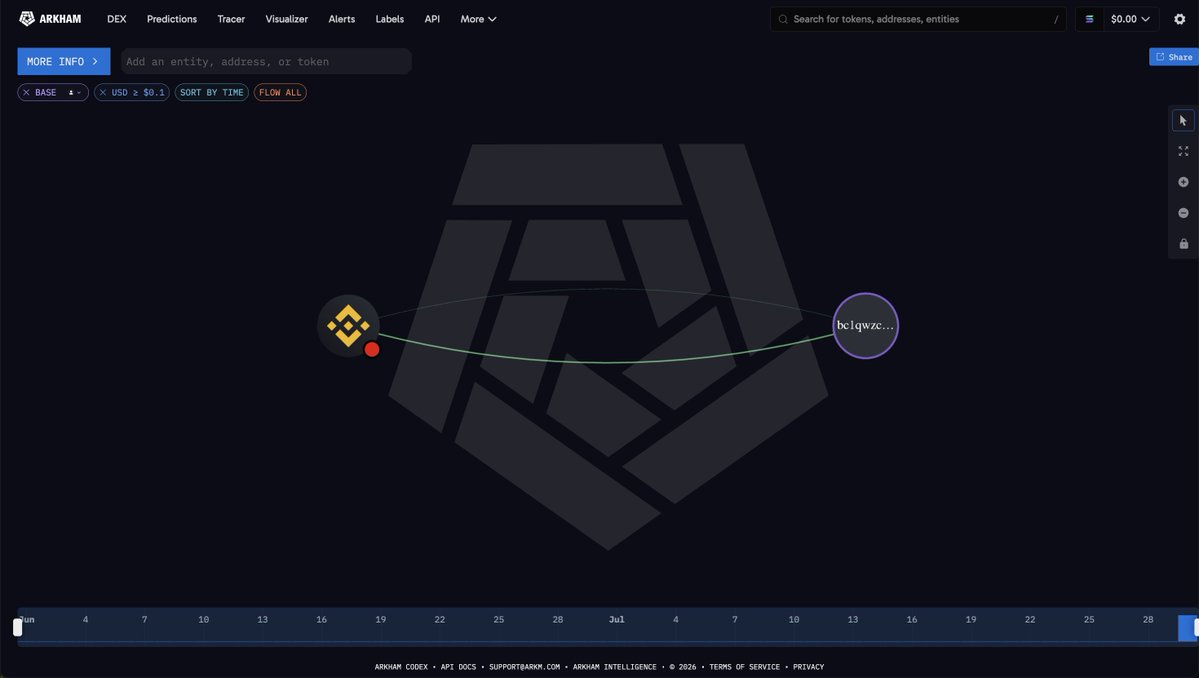The image size is (1199, 678).
Task: Toggle the graph lock icon
Action: (1183, 244)
